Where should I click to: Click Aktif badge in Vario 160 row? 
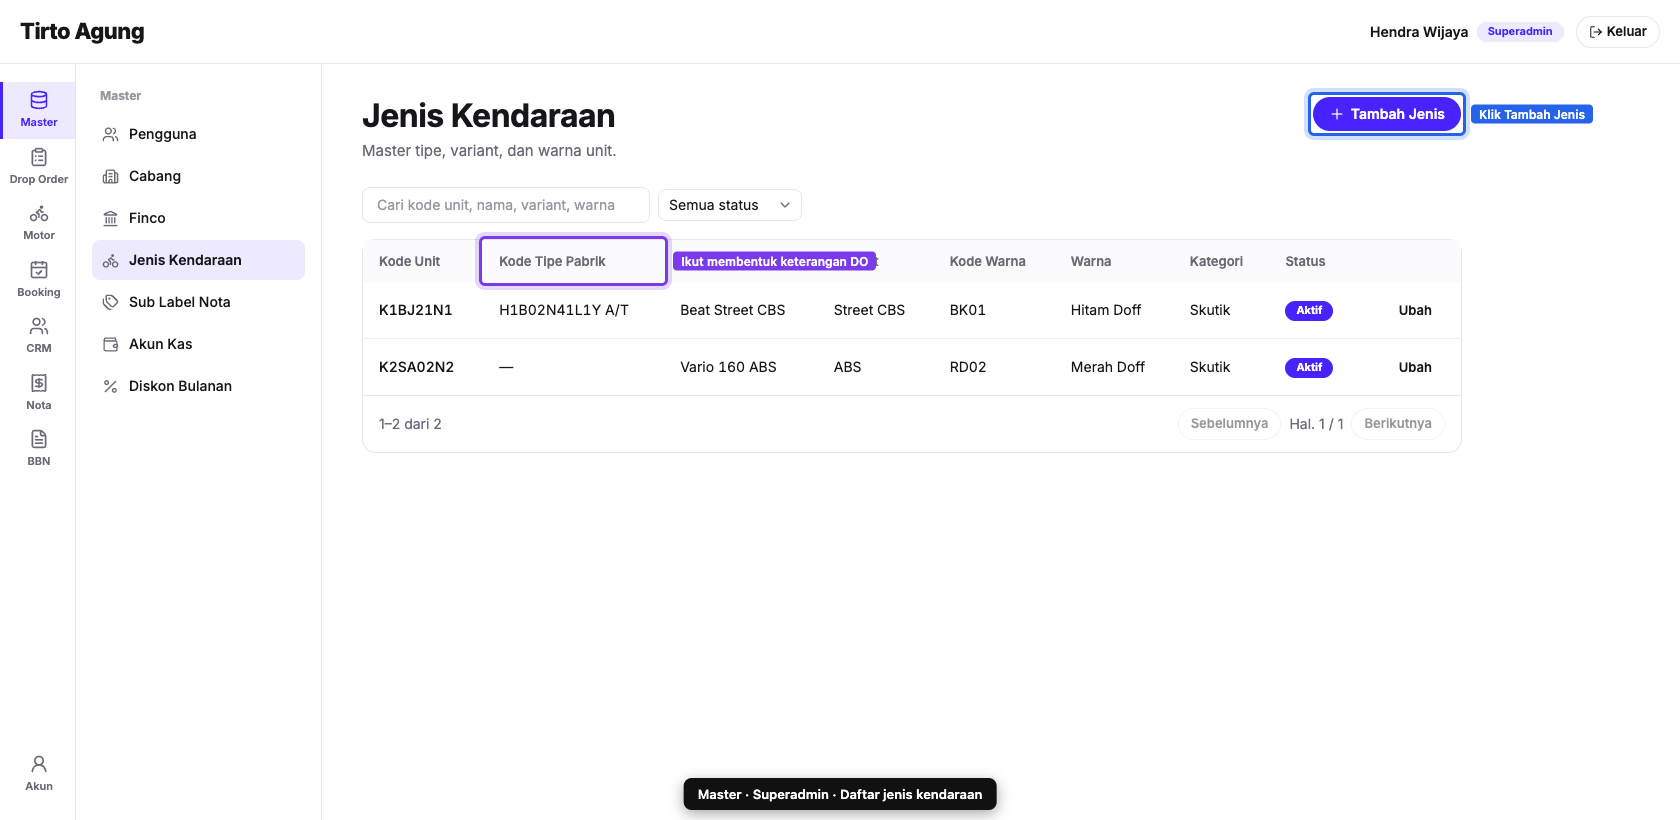1309,367
